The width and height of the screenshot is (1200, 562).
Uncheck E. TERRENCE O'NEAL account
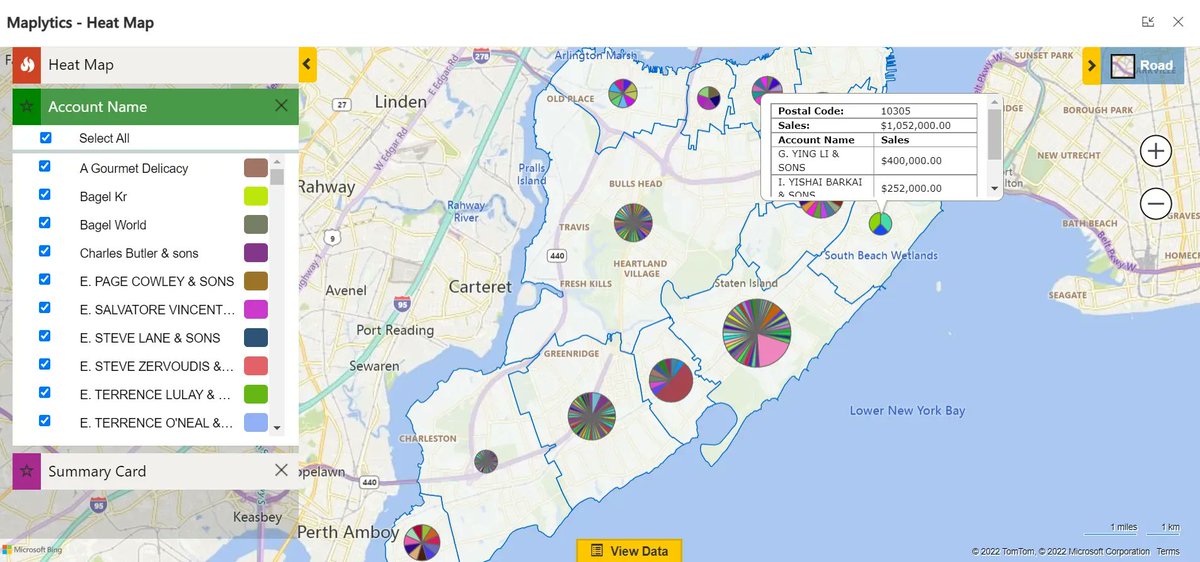pos(45,421)
